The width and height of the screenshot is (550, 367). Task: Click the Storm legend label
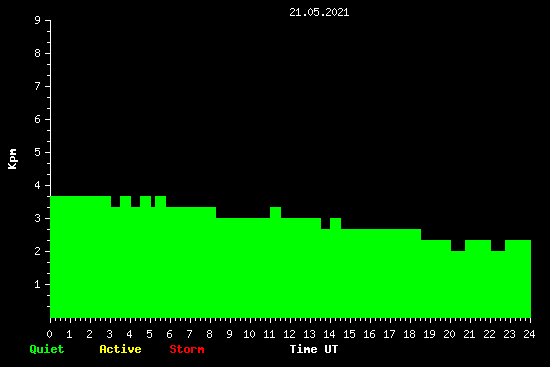[187, 349]
